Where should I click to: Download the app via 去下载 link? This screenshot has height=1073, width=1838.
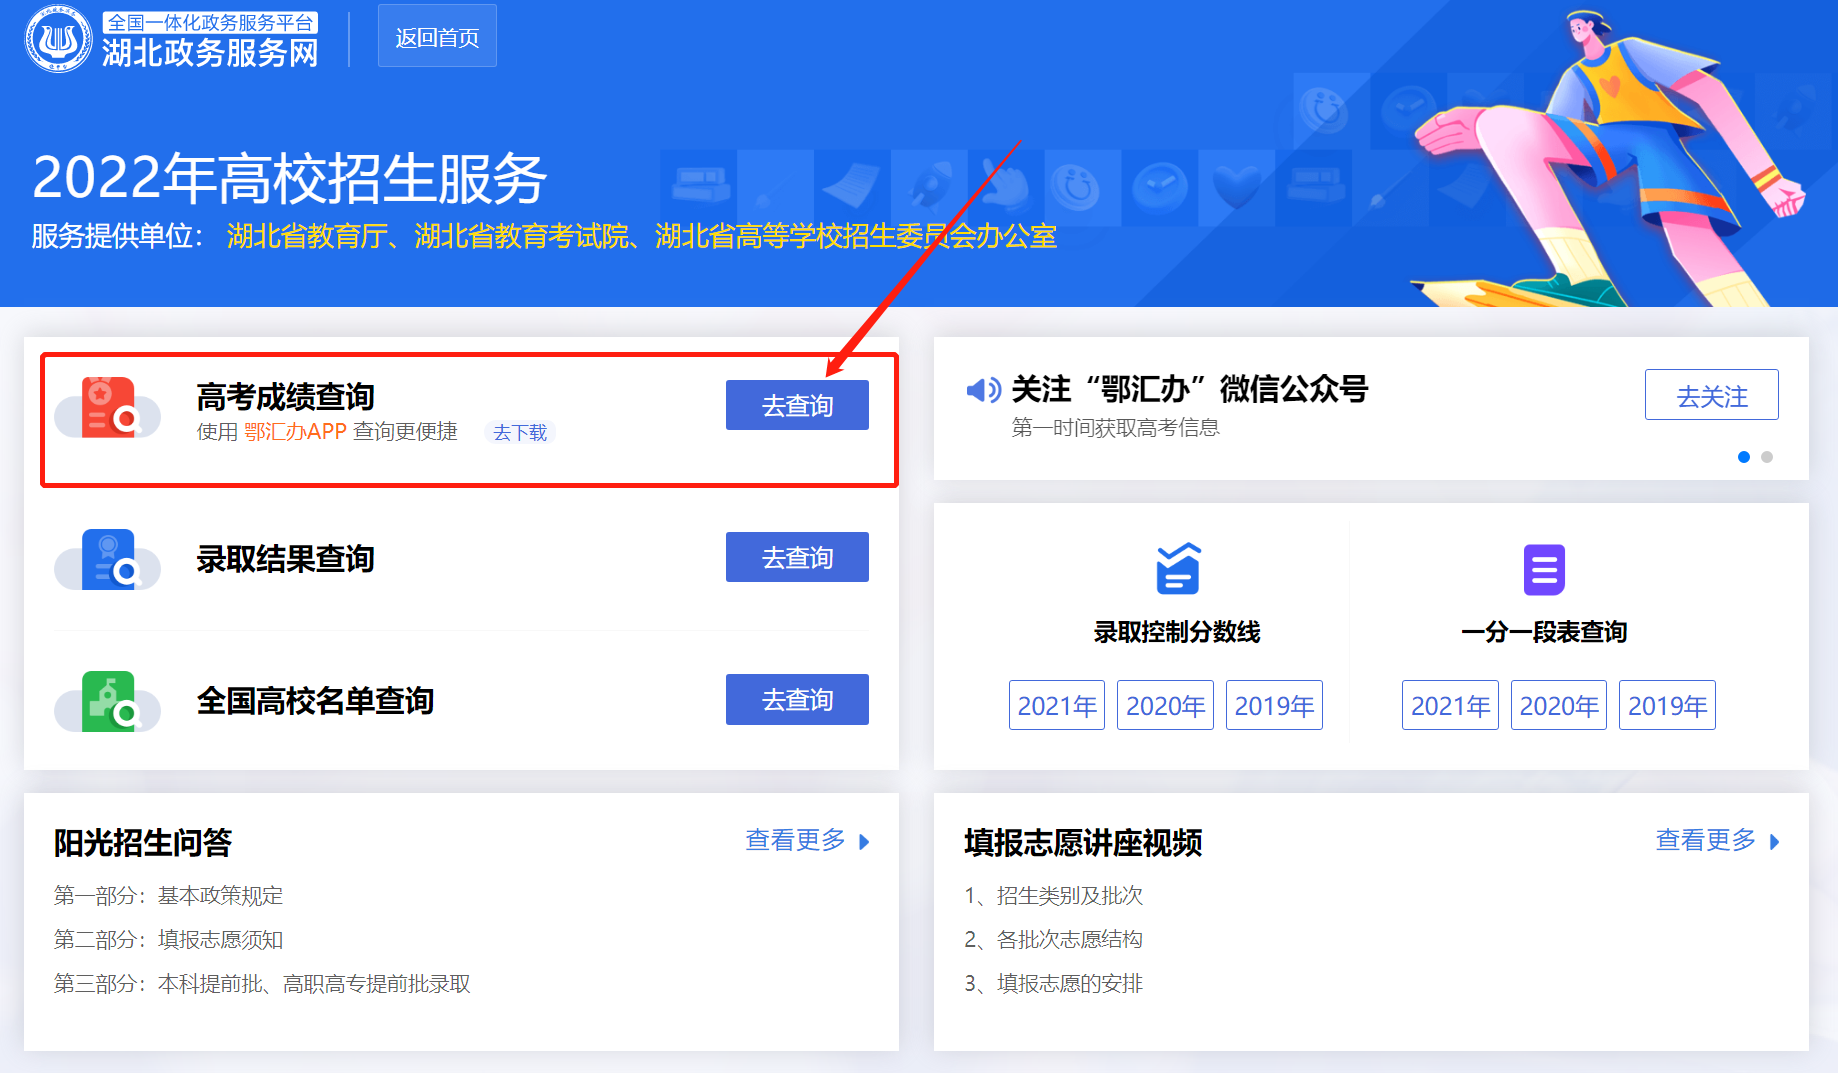coord(520,432)
